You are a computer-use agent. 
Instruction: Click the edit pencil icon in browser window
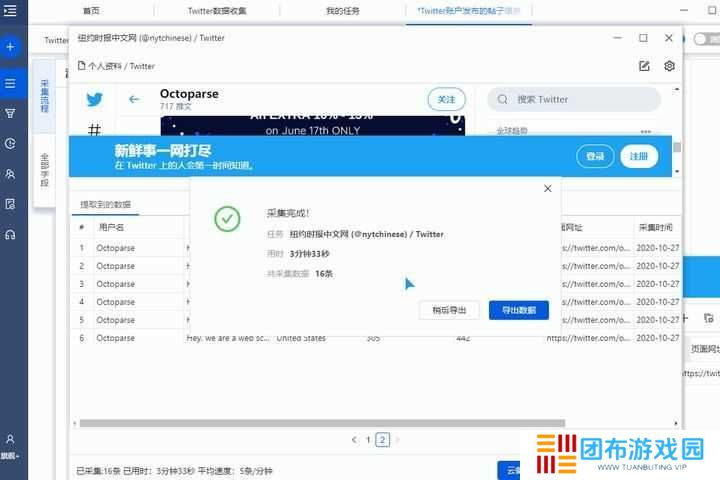644,66
